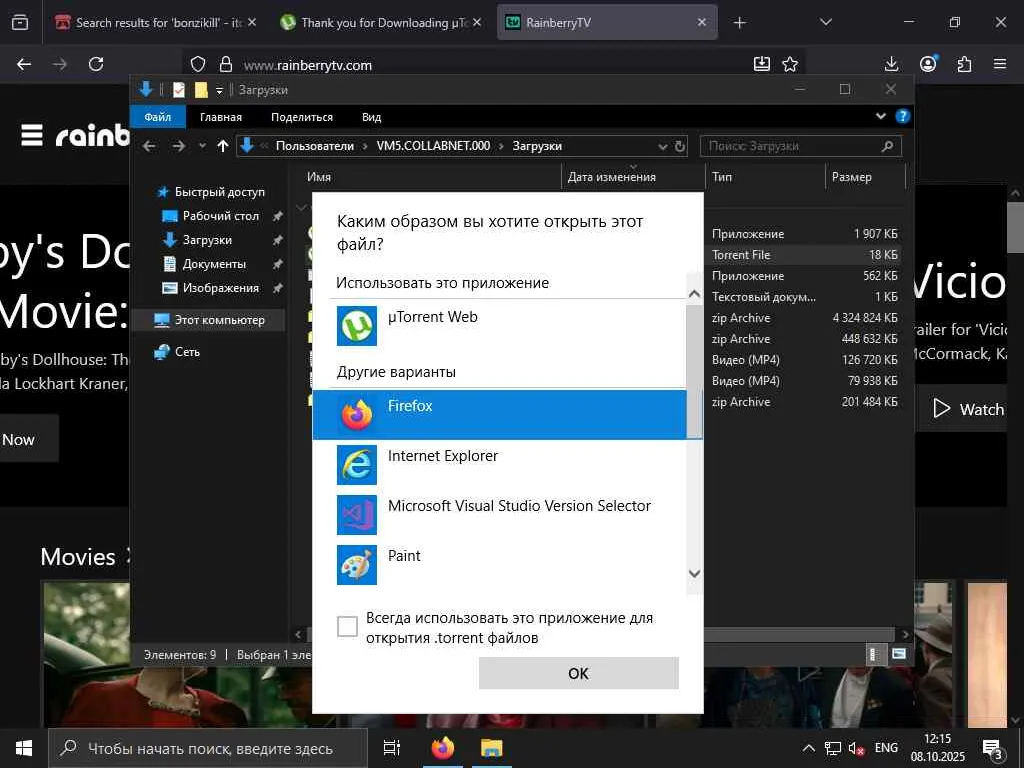Screen dimensions: 1024x768
Task: Select the Видео (MP4) 126 720 КБ row
Action: 805,360
